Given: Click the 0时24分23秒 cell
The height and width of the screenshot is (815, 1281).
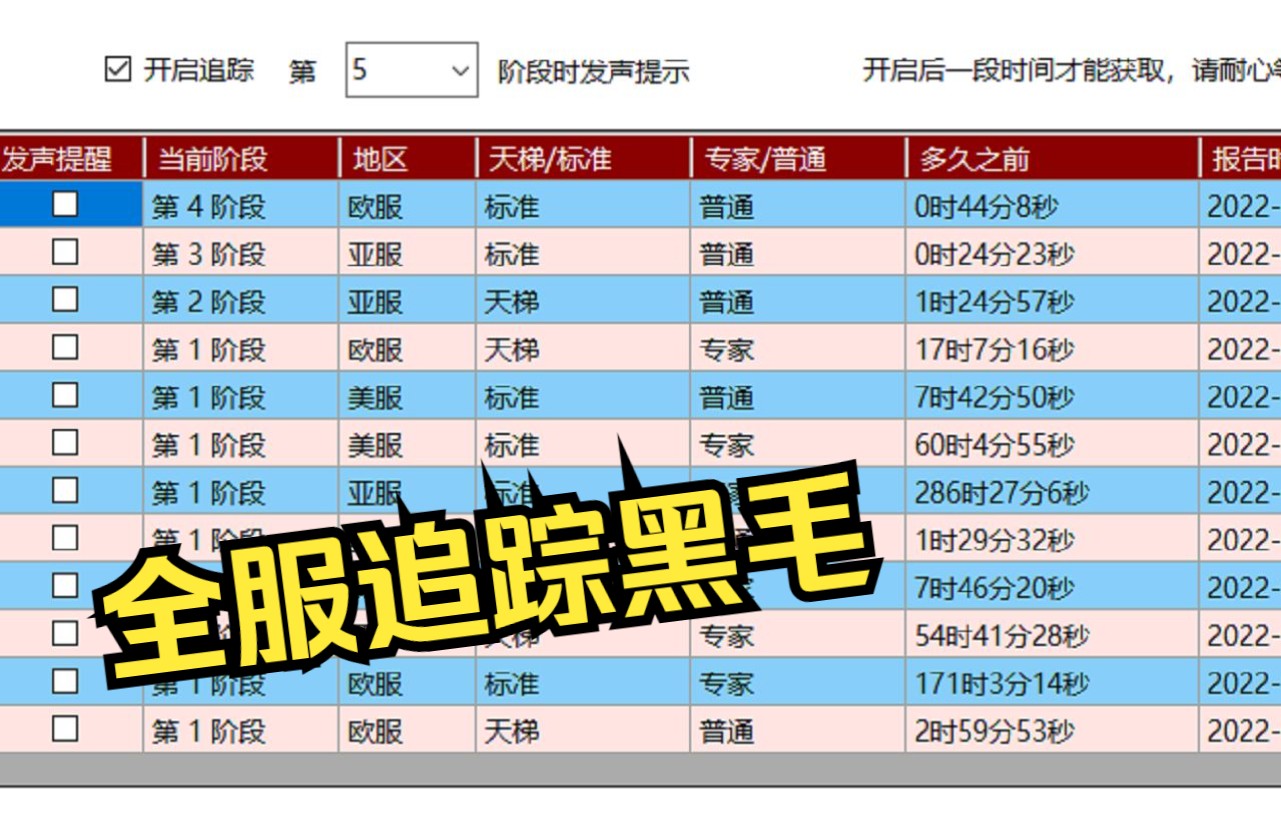Looking at the screenshot, I should pyautogui.click(x=1052, y=253).
